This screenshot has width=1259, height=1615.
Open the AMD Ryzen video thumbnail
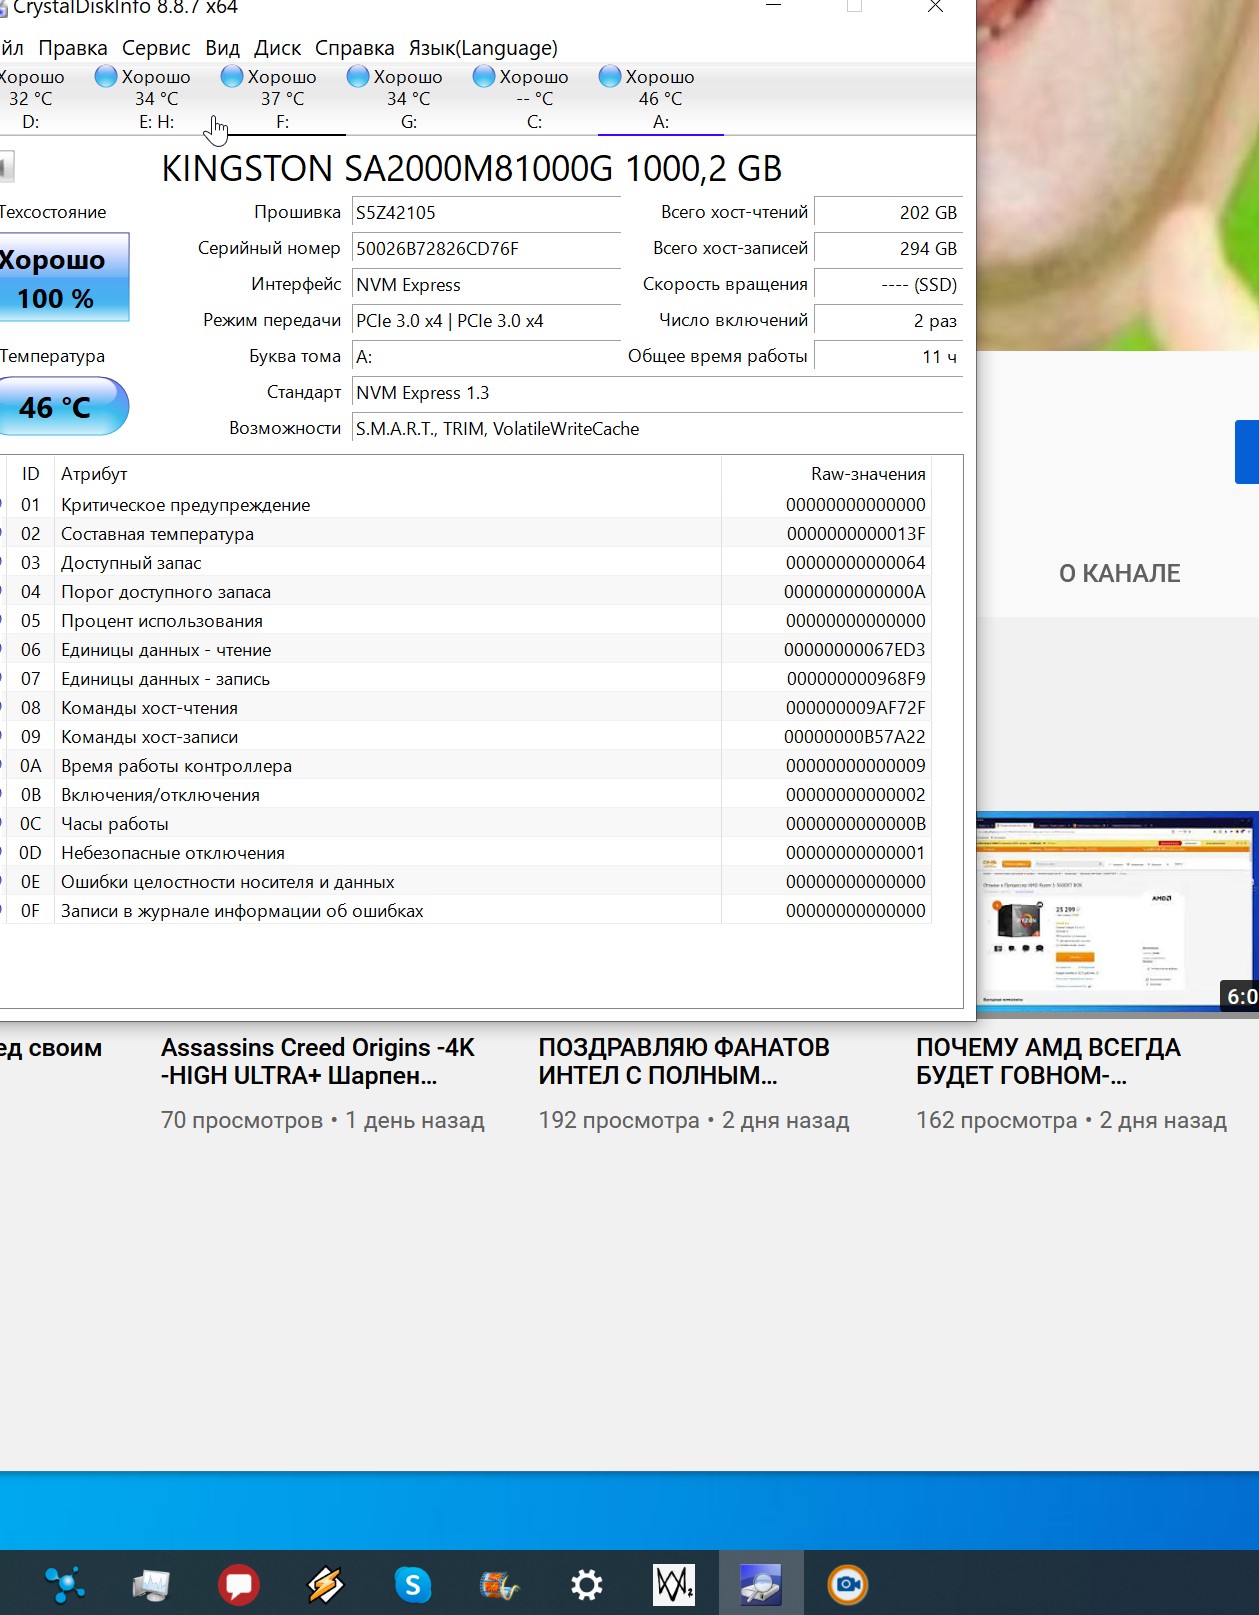(1116, 912)
